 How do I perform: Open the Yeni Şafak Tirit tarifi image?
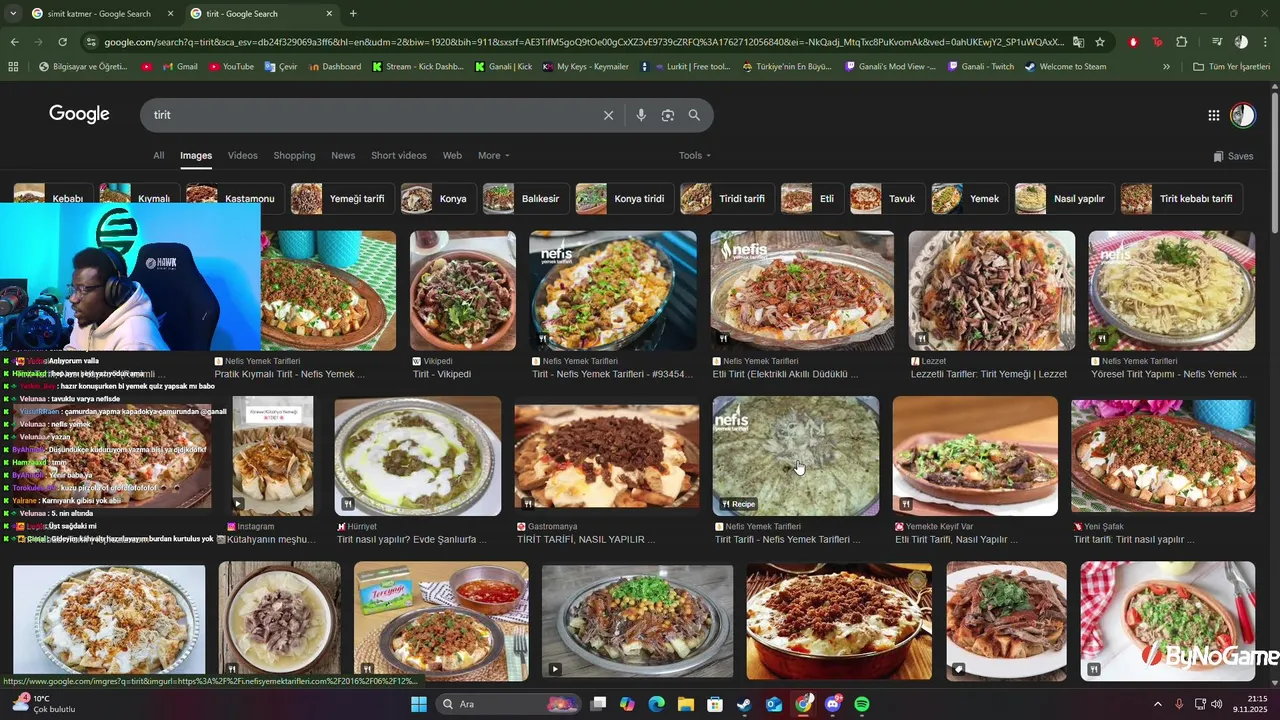click(1163, 456)
